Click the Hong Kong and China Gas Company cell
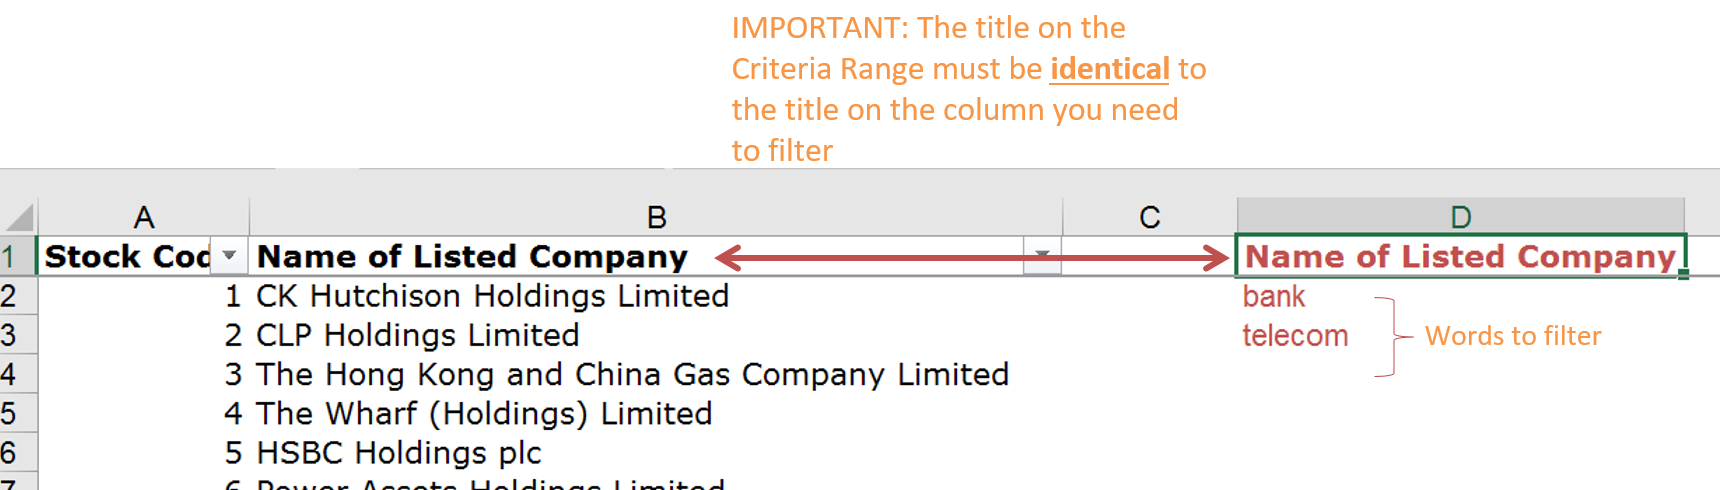Viewport: 1733px width, 490px height. tap(632, 374)
